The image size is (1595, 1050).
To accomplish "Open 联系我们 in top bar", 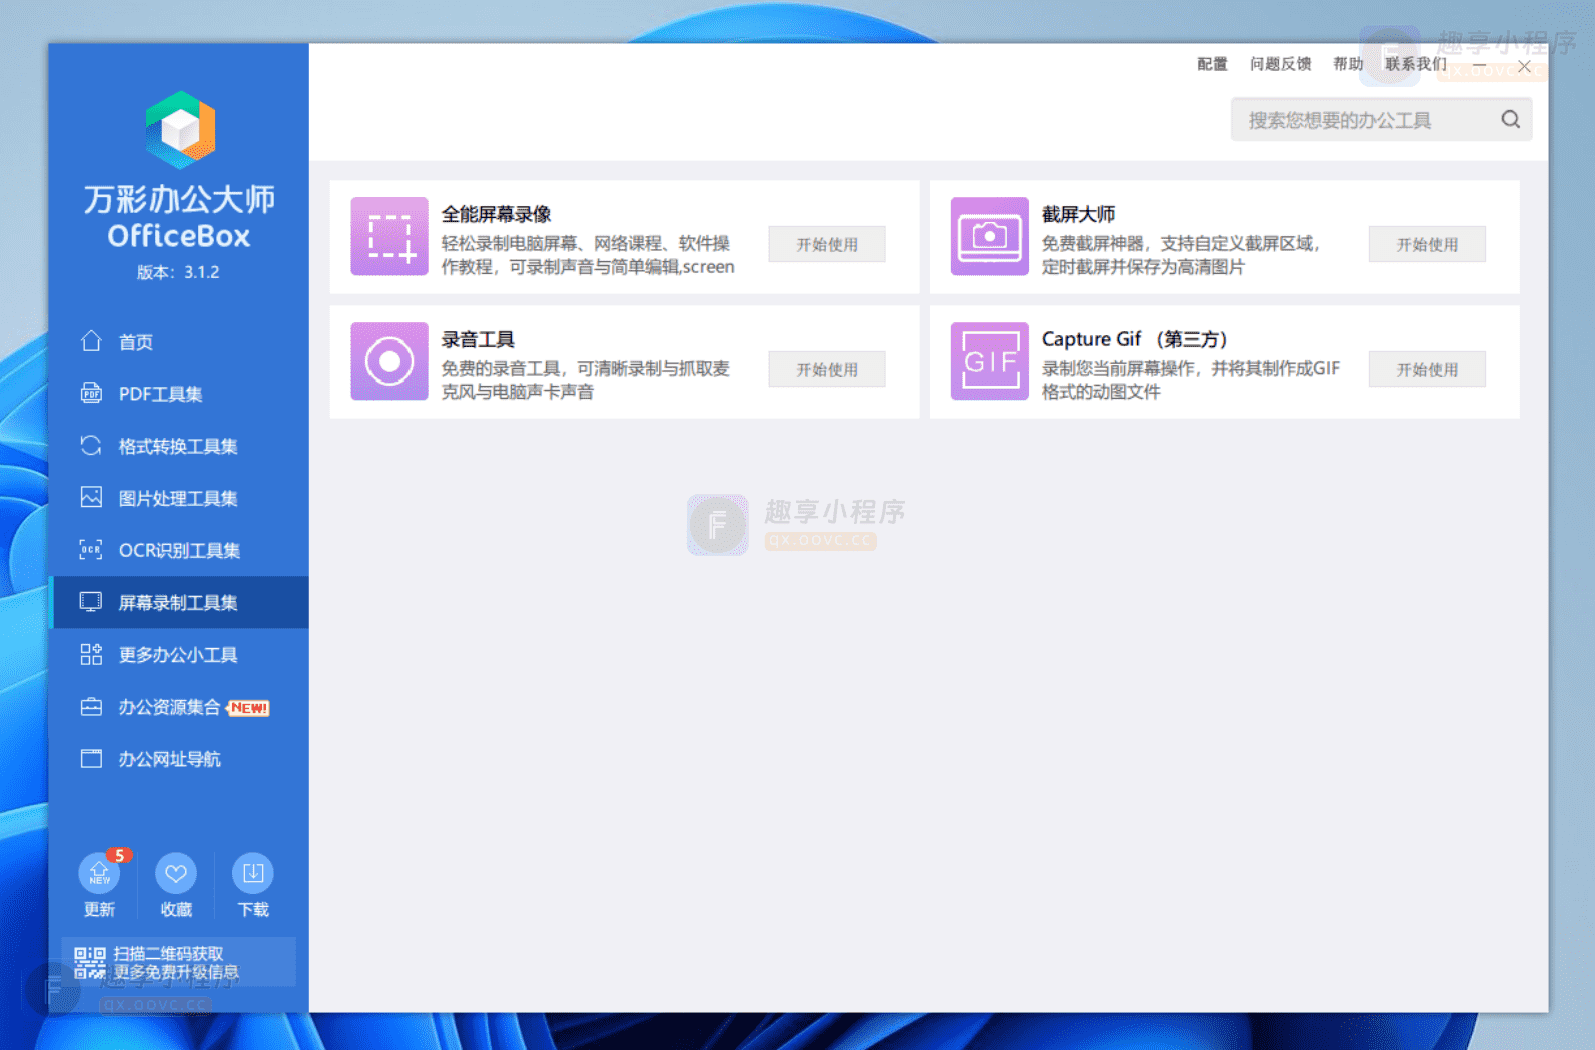I will [x=1416, y=64].
